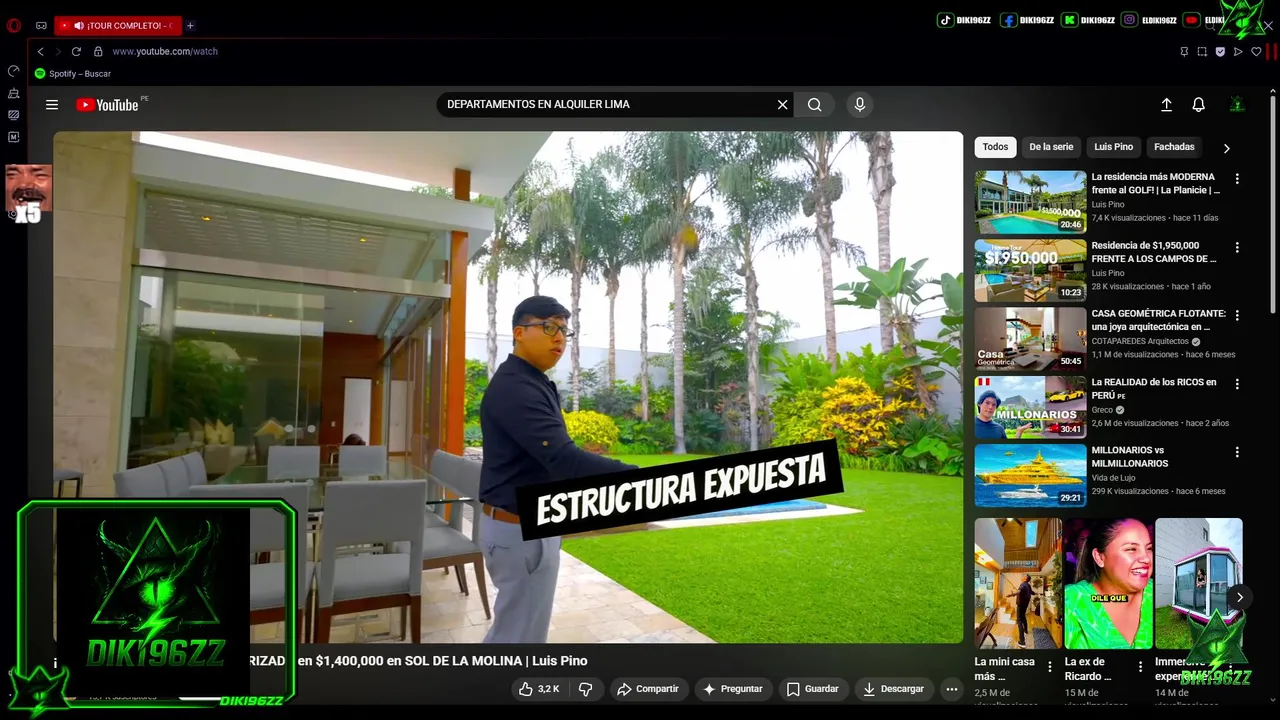Take a snapshot with capture icon
Viewport: 1280px width, 720px height.
(1202, 51)
